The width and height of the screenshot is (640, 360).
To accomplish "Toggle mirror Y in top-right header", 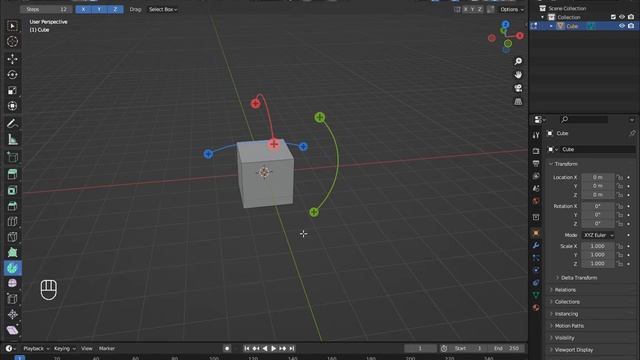I will click(x=473, y=9).
